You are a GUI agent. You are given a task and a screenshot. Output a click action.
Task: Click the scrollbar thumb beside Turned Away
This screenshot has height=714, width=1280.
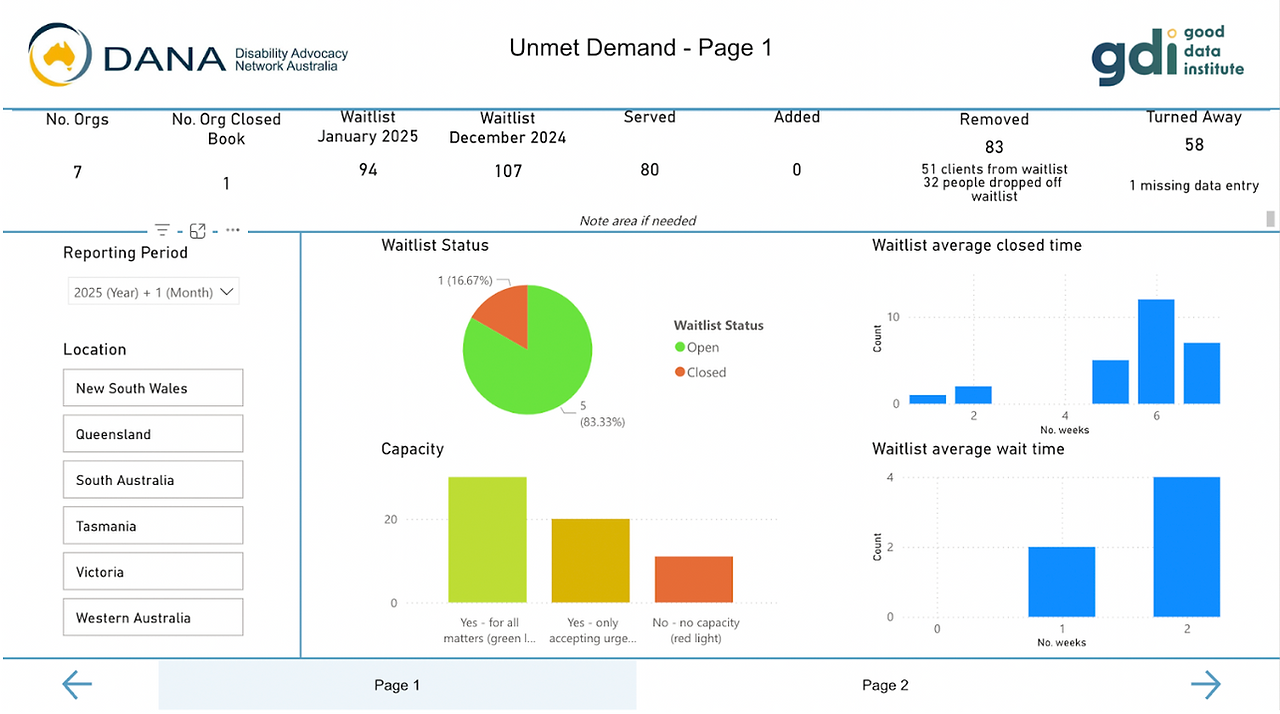(x=1271, y=219)
